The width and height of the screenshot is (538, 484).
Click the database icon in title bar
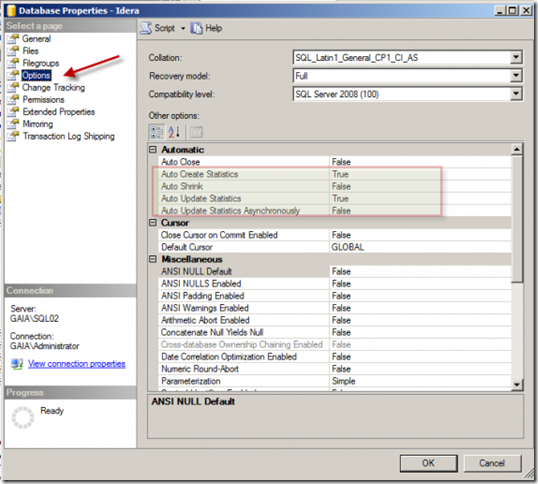pos(11,11)
